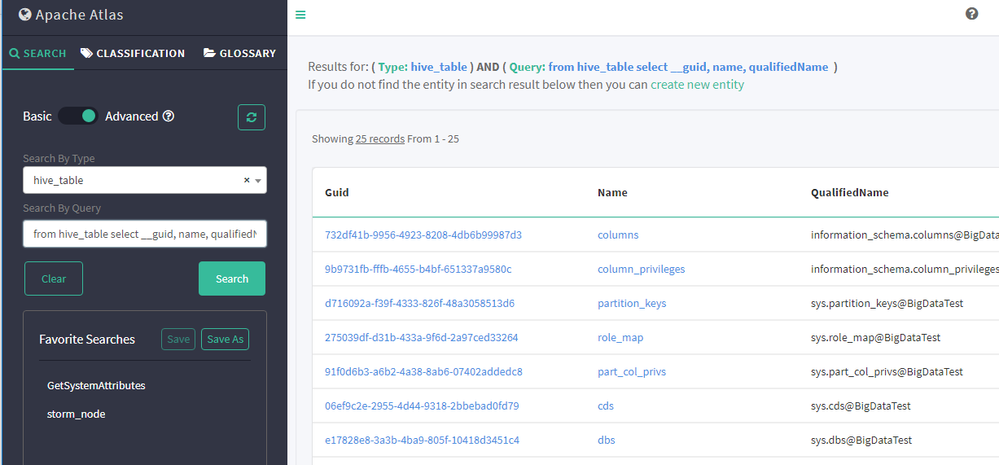The image size is (999, 465).
Task: Open the create new entity link
Action: click(697, 84)
